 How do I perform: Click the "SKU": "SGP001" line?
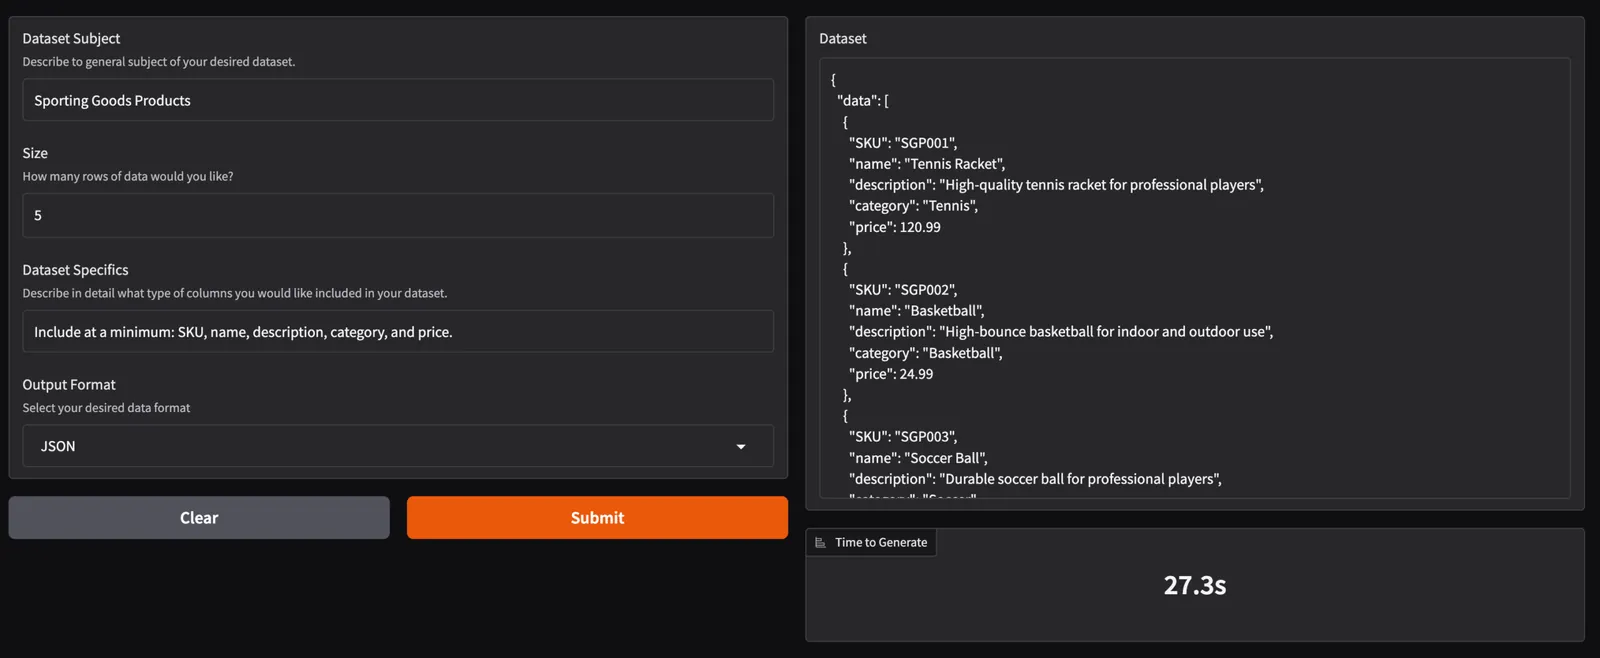click(903, 143)
